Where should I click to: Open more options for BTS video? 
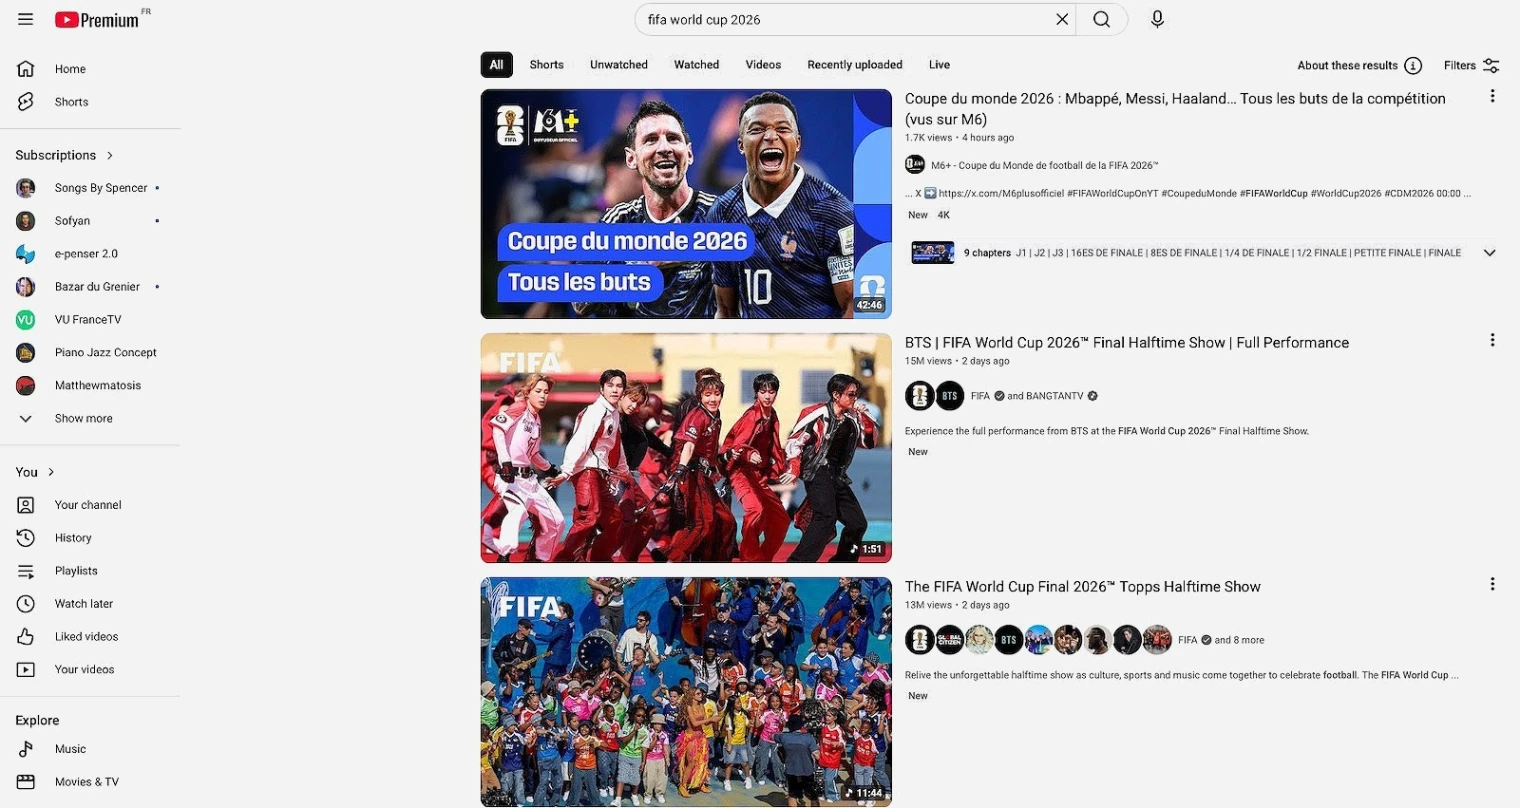coord(1492,340)
